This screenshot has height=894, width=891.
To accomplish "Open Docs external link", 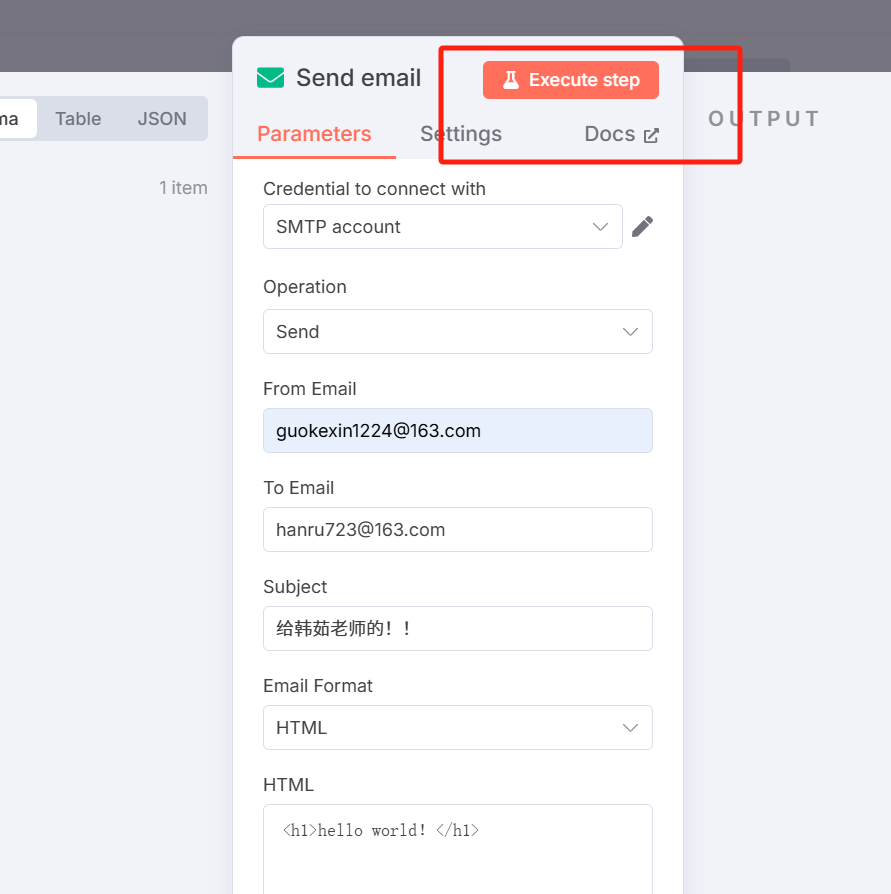I will (621, 134).
